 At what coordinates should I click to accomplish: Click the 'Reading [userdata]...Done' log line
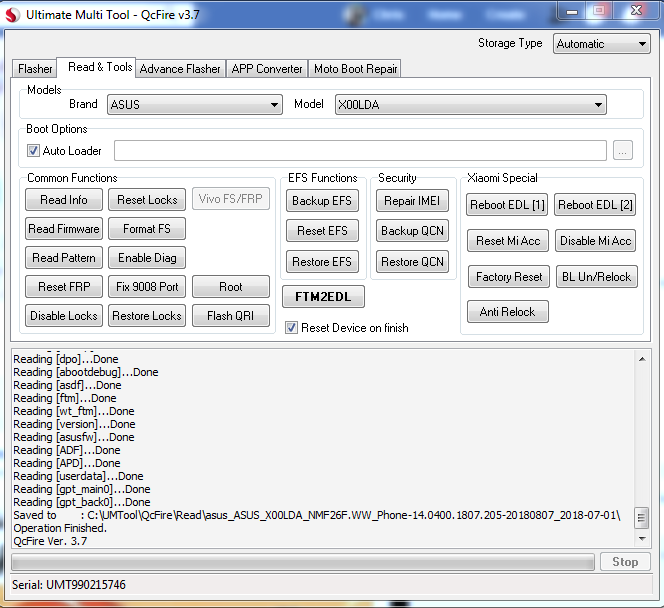pyautogui.click(x=78, y=476)
